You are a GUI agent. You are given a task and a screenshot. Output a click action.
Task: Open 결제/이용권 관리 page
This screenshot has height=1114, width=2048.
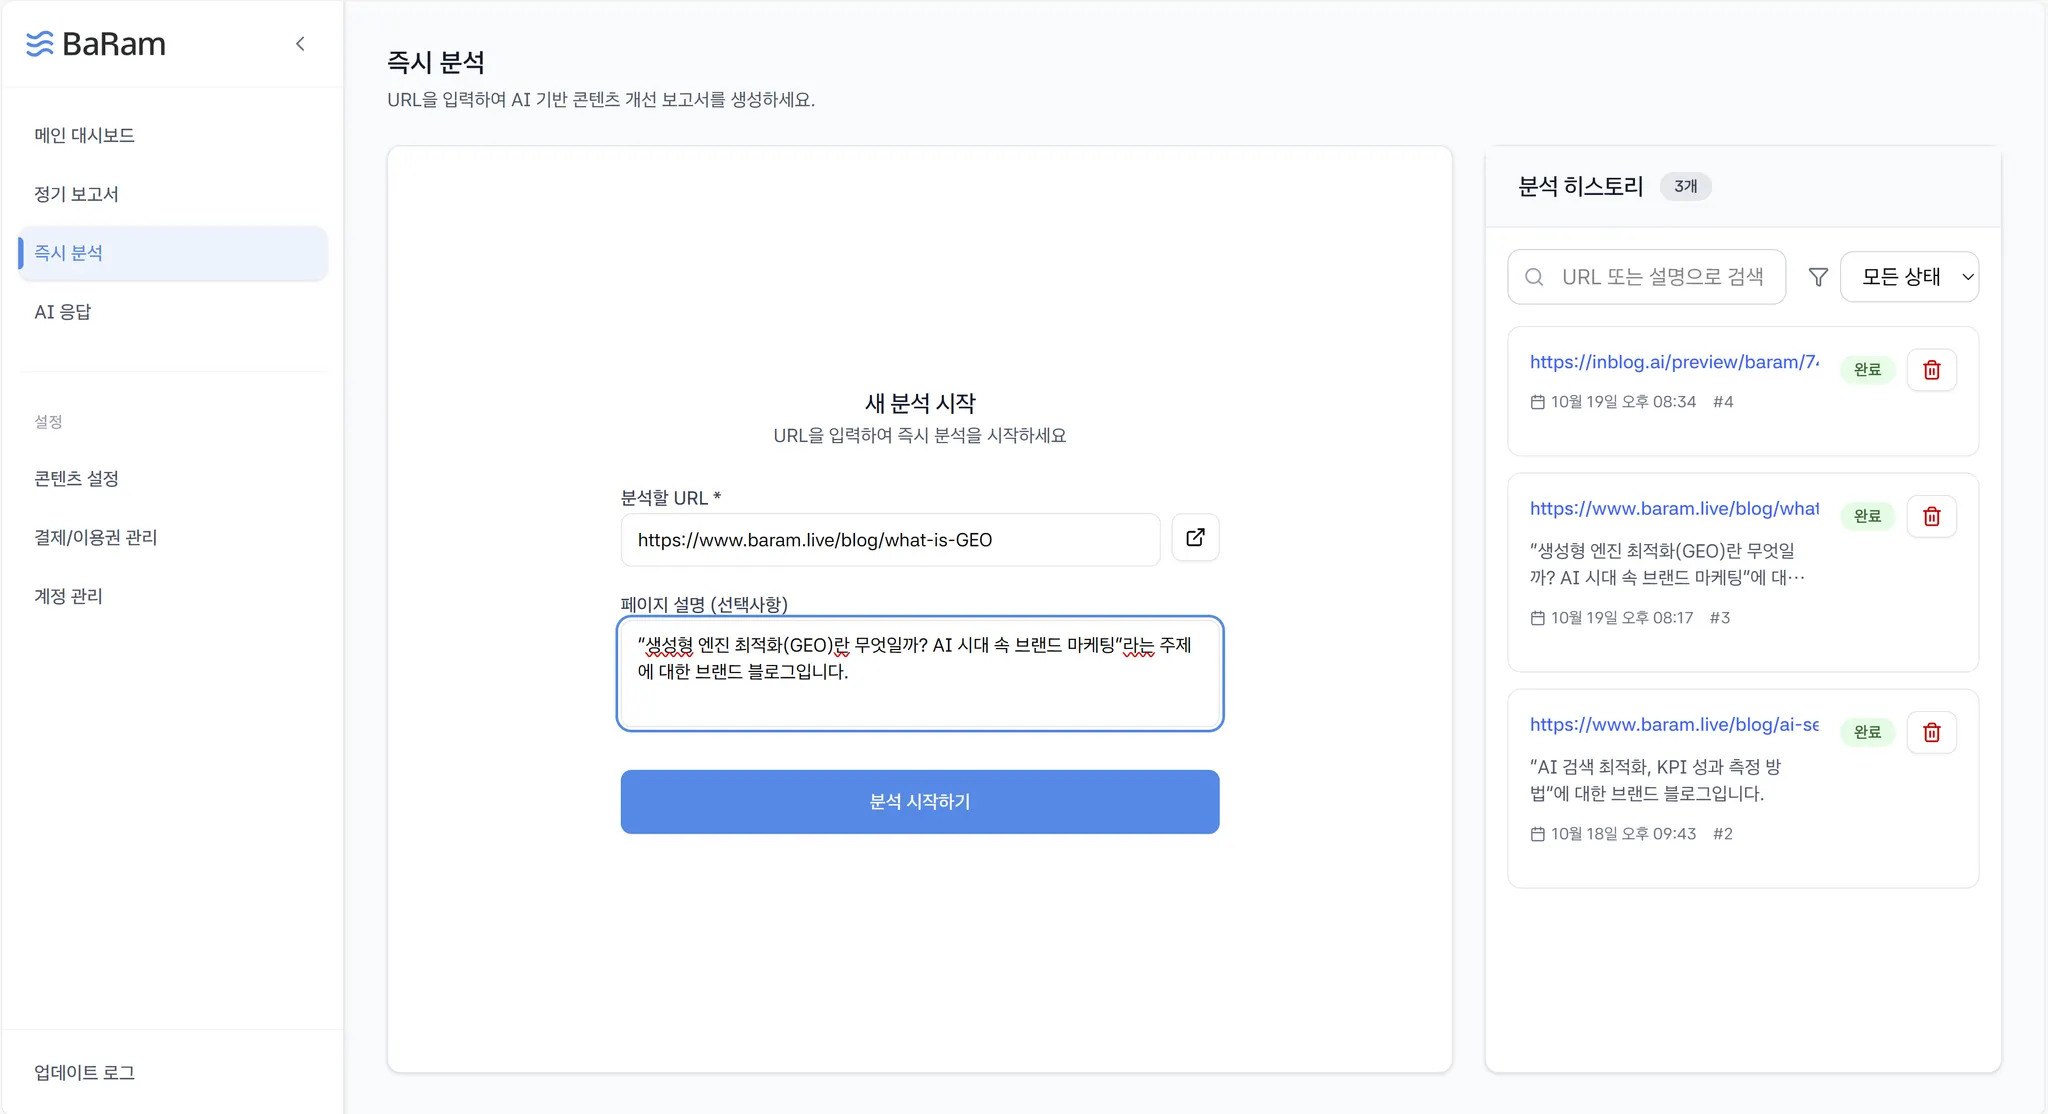point(96,538)
